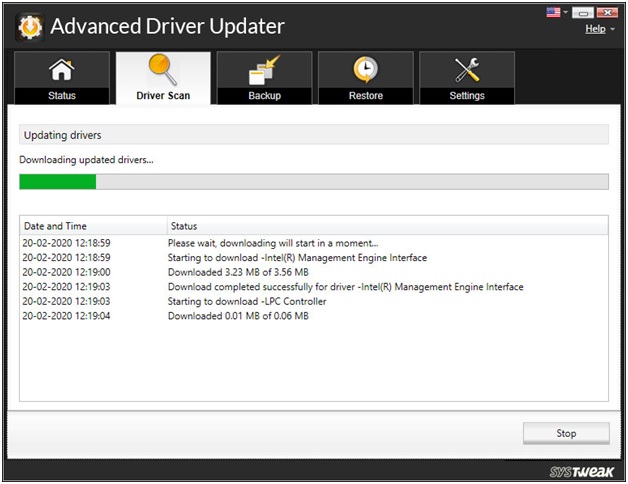Click the Status column header in the log
This screenshot has width=628, height=484.
tap(386, 226)
